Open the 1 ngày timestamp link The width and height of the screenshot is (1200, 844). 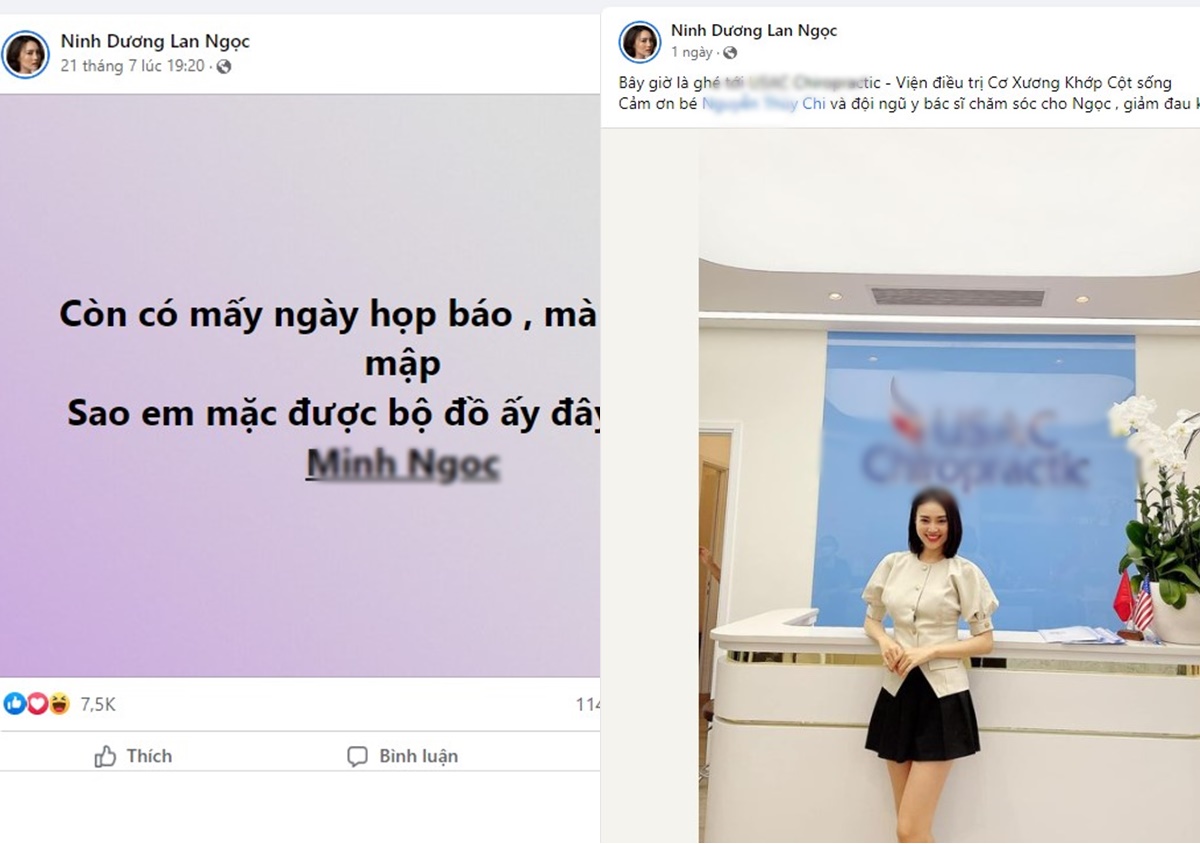pyautogui.click(x=692, y=52)
